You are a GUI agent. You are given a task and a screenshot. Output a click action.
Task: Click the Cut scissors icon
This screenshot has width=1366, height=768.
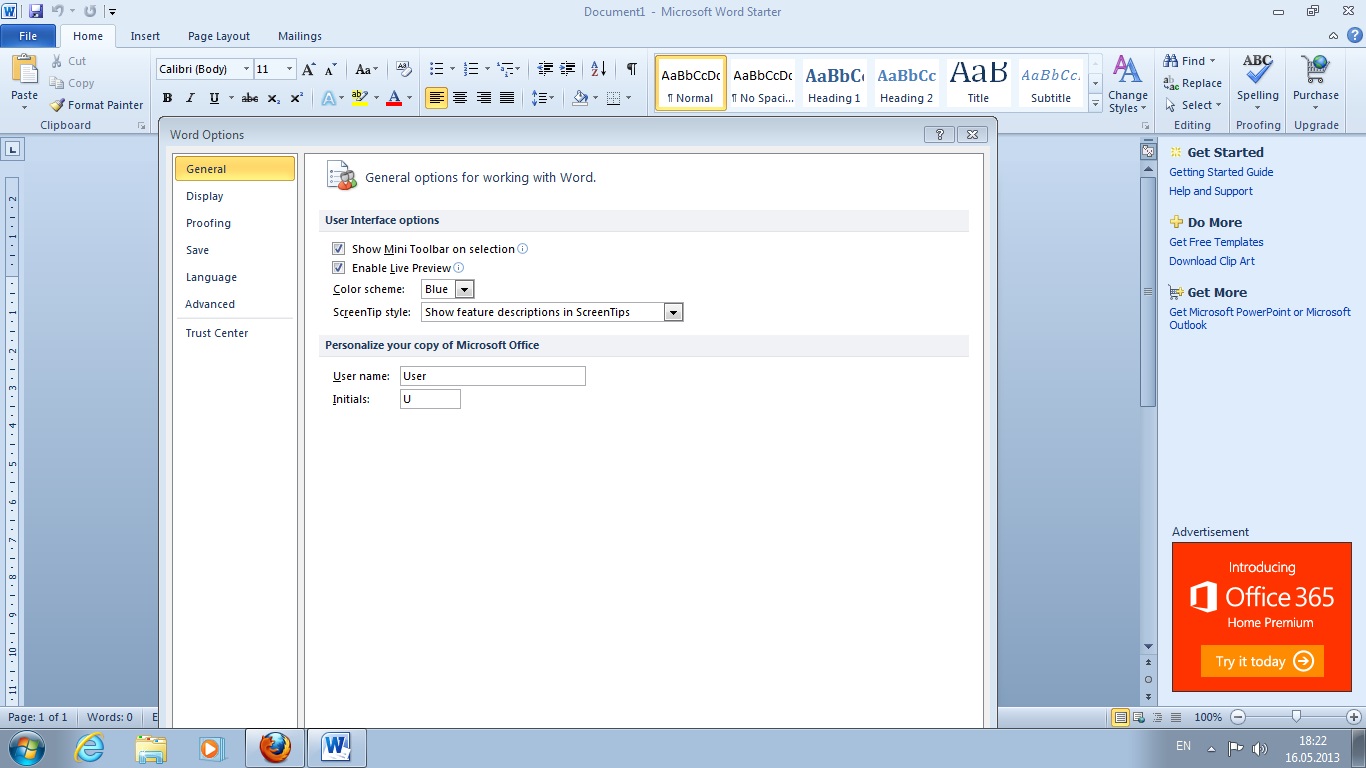point(57,61)
